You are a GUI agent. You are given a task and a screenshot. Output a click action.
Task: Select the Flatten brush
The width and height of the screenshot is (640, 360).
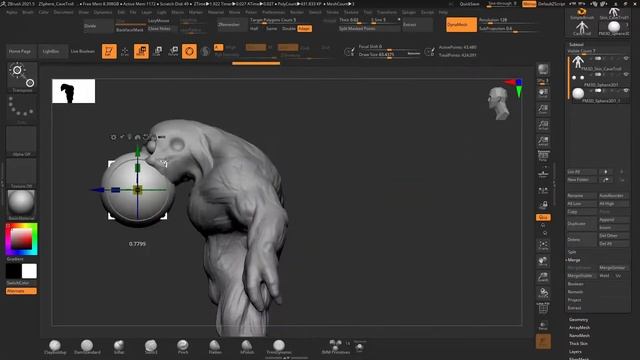(x=215, y=347)
